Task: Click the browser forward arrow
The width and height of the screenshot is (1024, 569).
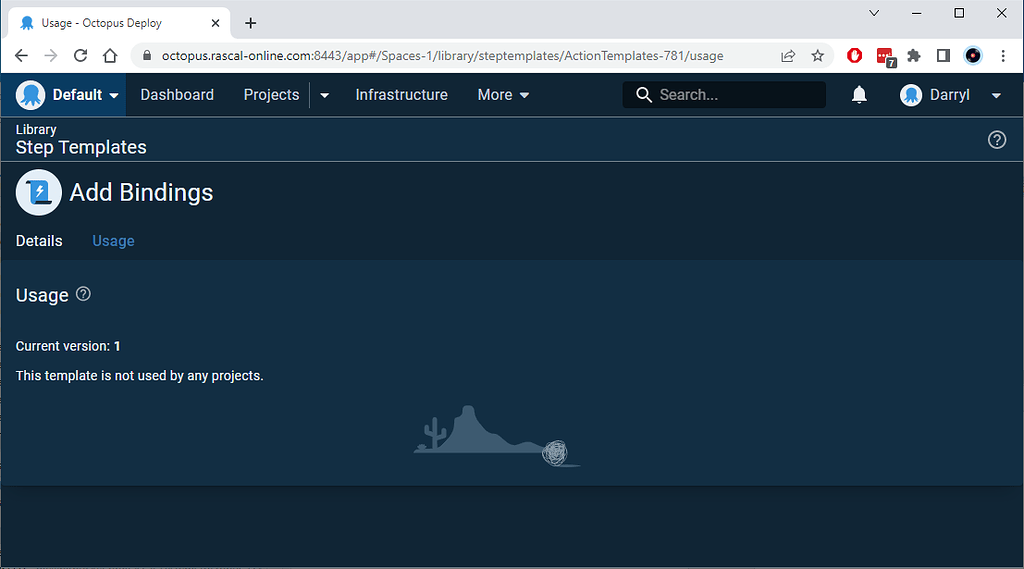Action: point(50,56)
